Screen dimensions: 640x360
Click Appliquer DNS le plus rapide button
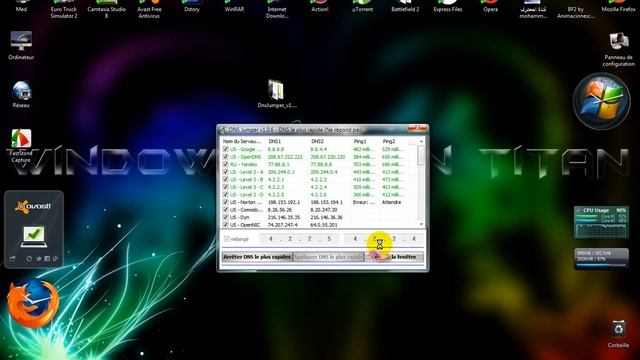click(329, 257)
